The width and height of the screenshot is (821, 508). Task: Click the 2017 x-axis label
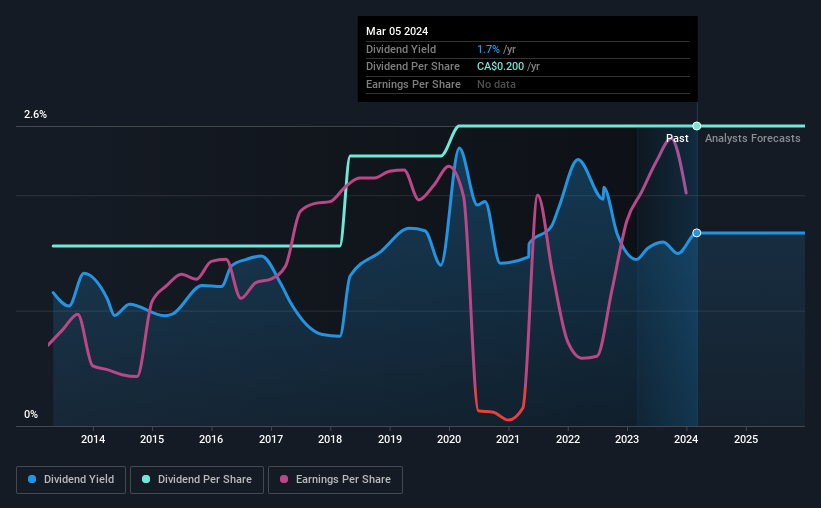click(271, 439)
